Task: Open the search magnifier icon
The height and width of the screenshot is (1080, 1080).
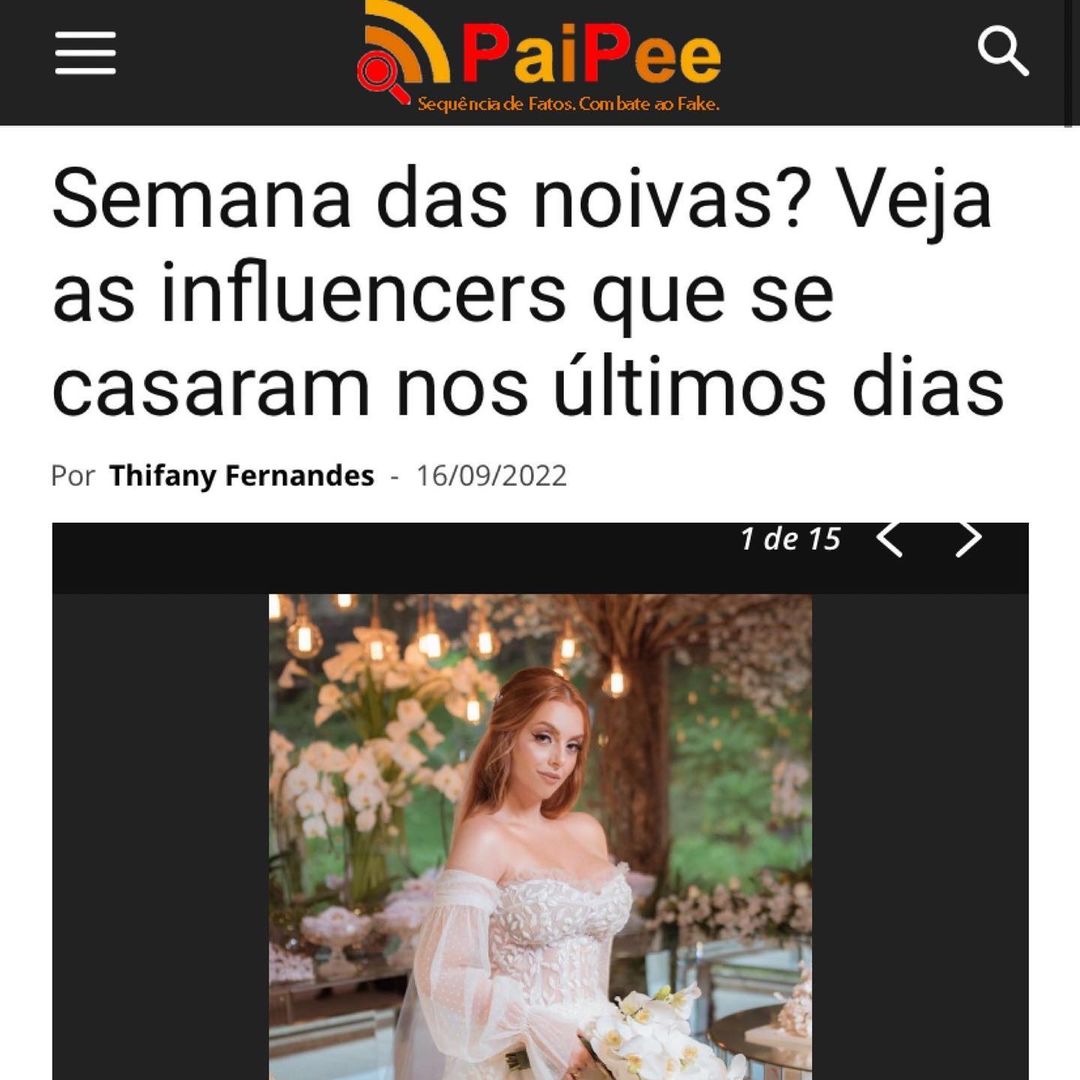Action: click(1003, 51)
